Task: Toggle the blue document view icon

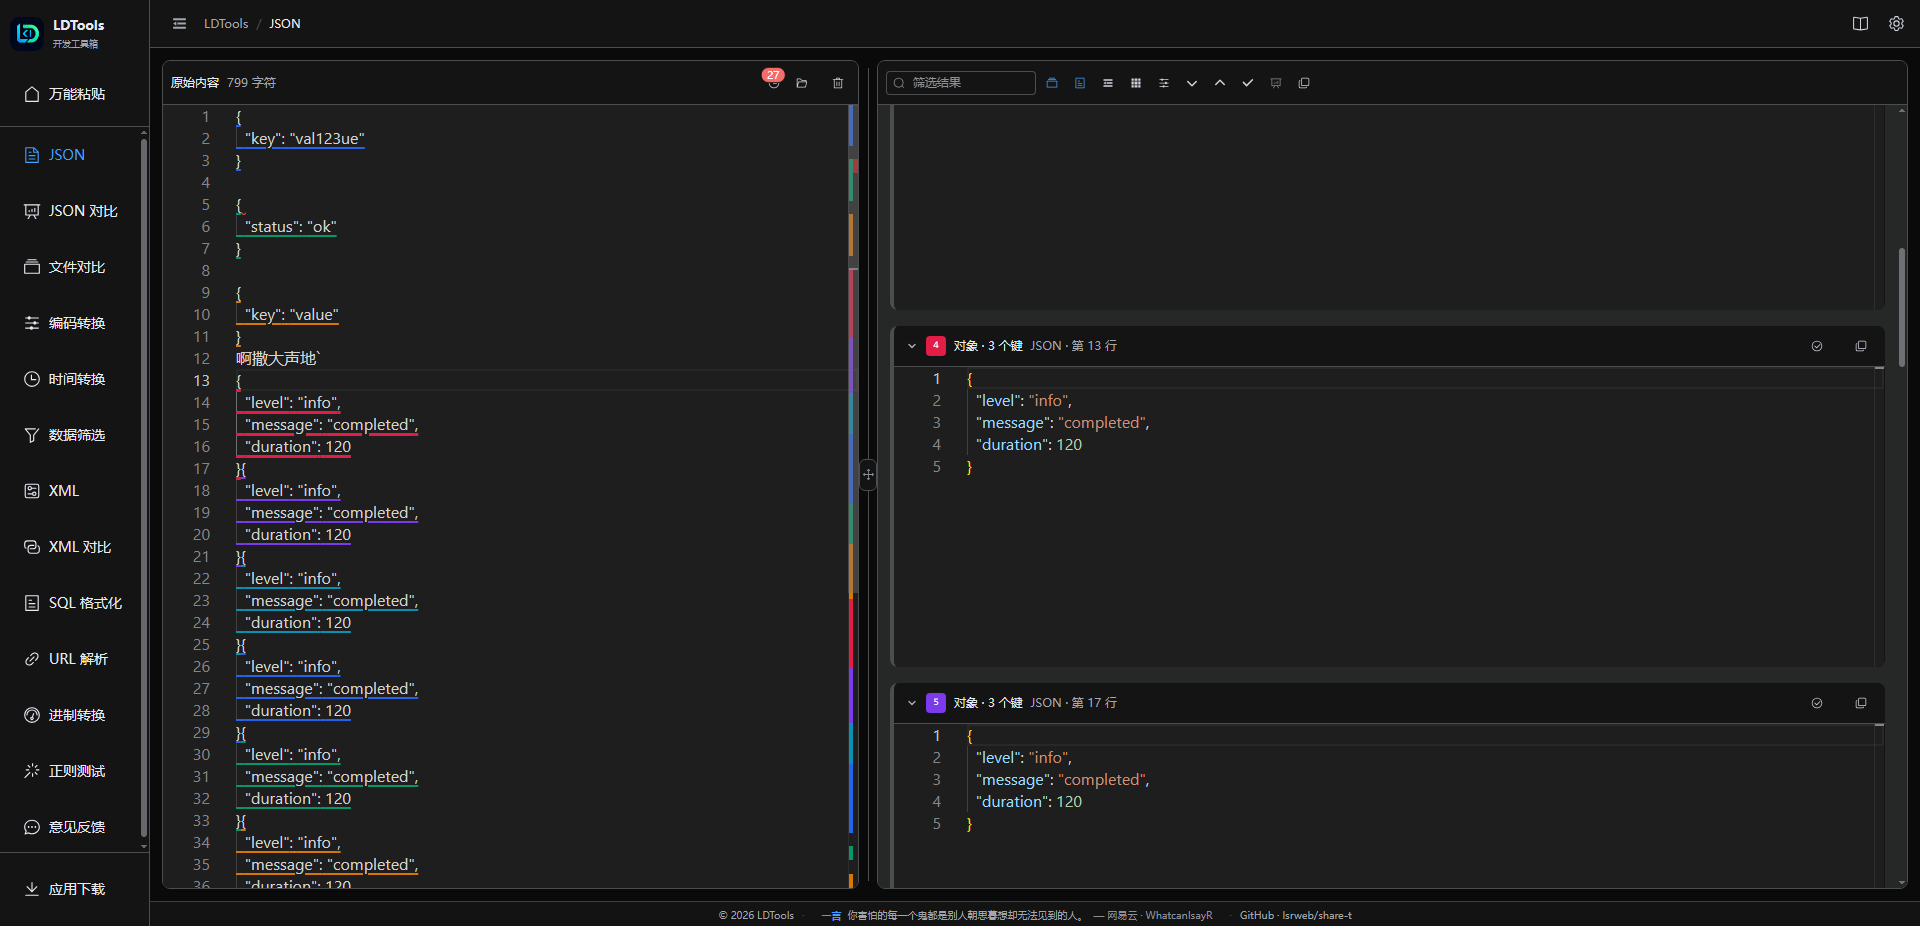Action: coord(1080,83)
